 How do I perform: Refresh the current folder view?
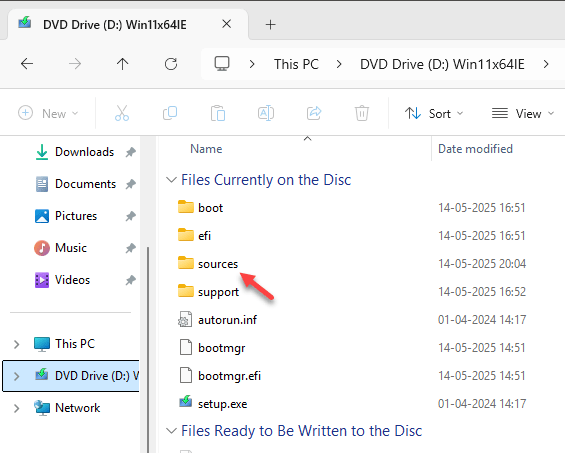click(x=171, y=64)
